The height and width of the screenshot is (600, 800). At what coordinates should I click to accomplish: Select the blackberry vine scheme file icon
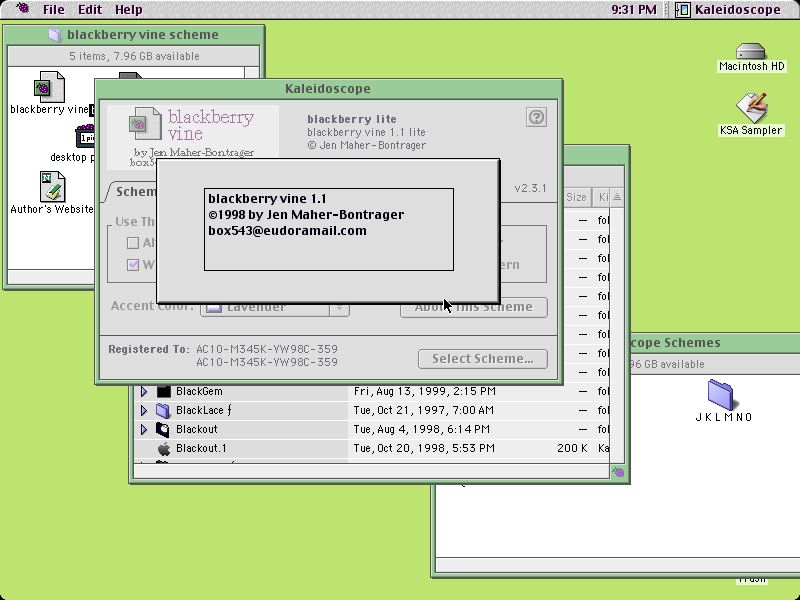click(49, 88)
